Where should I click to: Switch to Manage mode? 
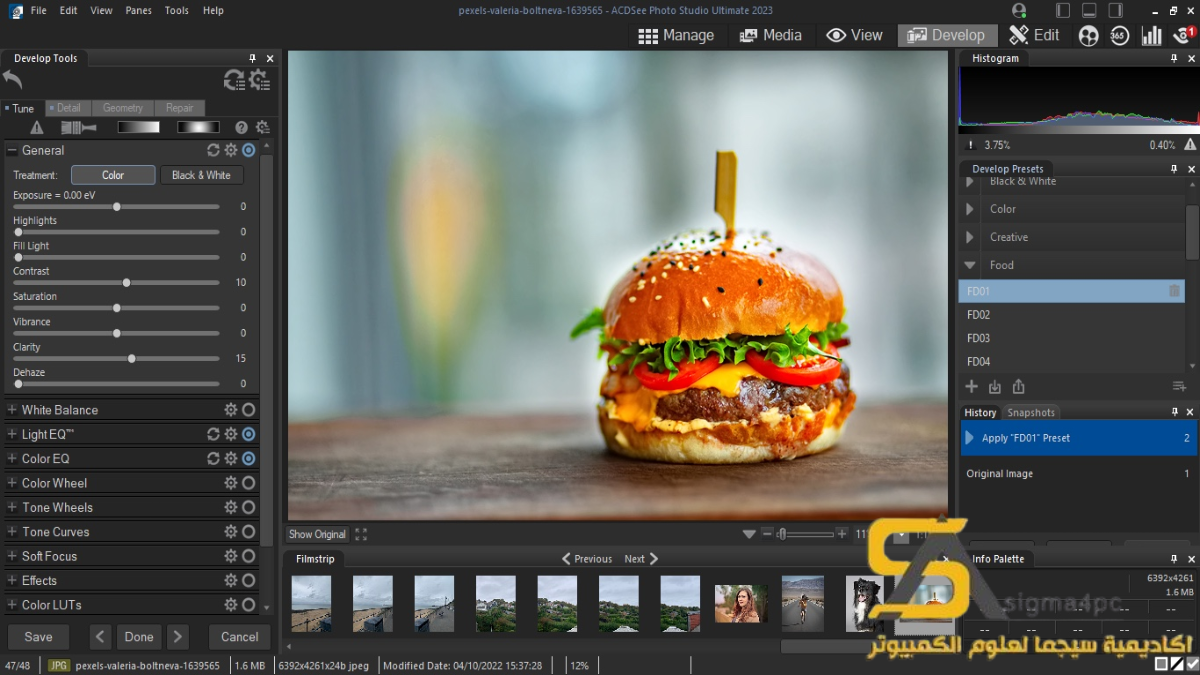(x=676, y=35)
